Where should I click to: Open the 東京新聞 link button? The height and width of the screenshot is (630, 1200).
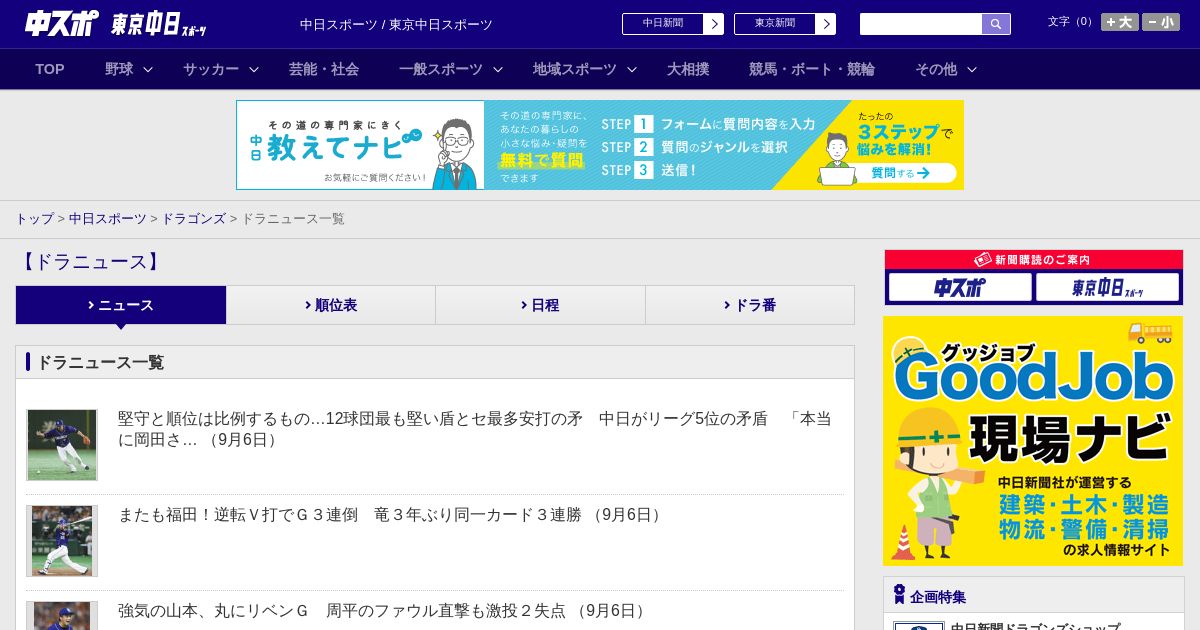click(x=775, y=24)
